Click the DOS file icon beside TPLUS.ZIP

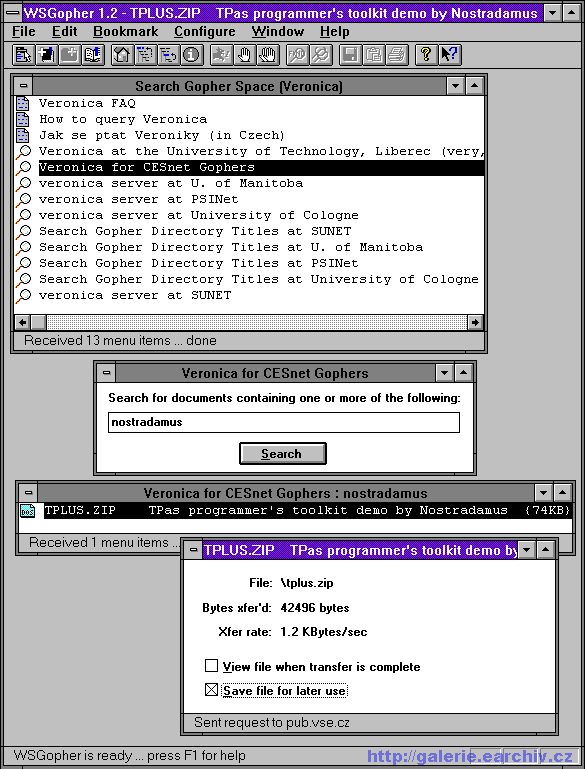[x=27, y=511]
